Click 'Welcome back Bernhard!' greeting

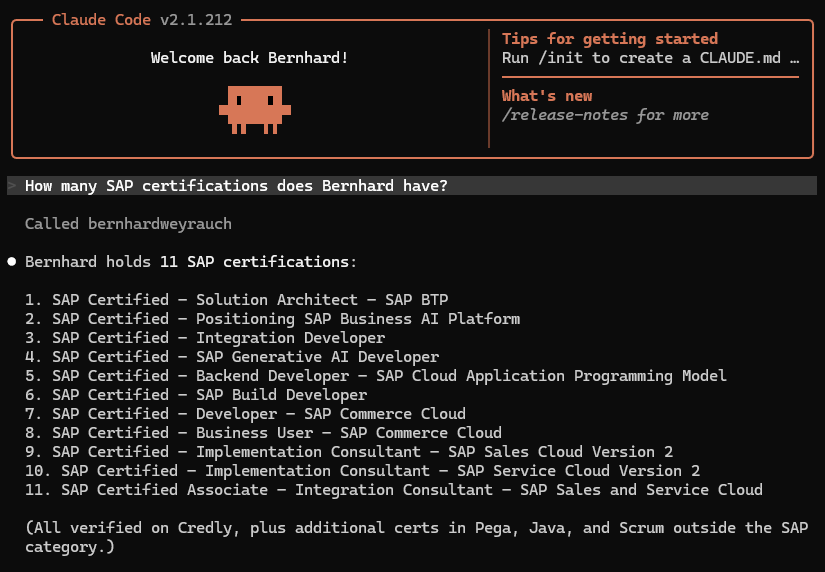pos(249,58)
